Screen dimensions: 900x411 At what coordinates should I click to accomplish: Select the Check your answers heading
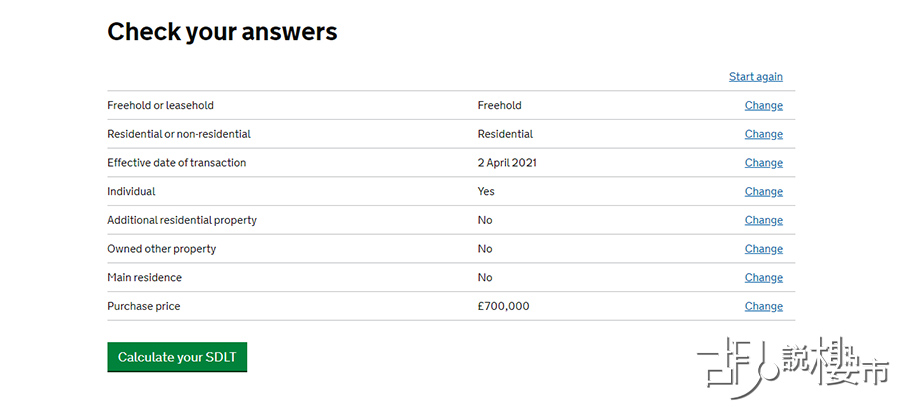pos(222,32)
